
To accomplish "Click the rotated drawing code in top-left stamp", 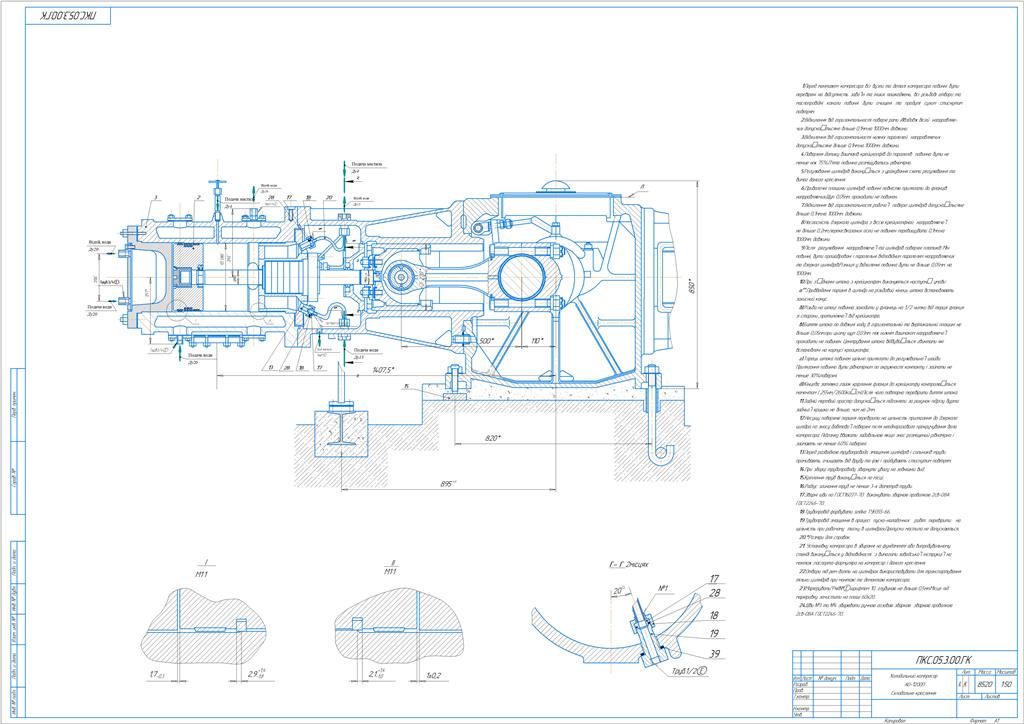I will pos(68,16).
